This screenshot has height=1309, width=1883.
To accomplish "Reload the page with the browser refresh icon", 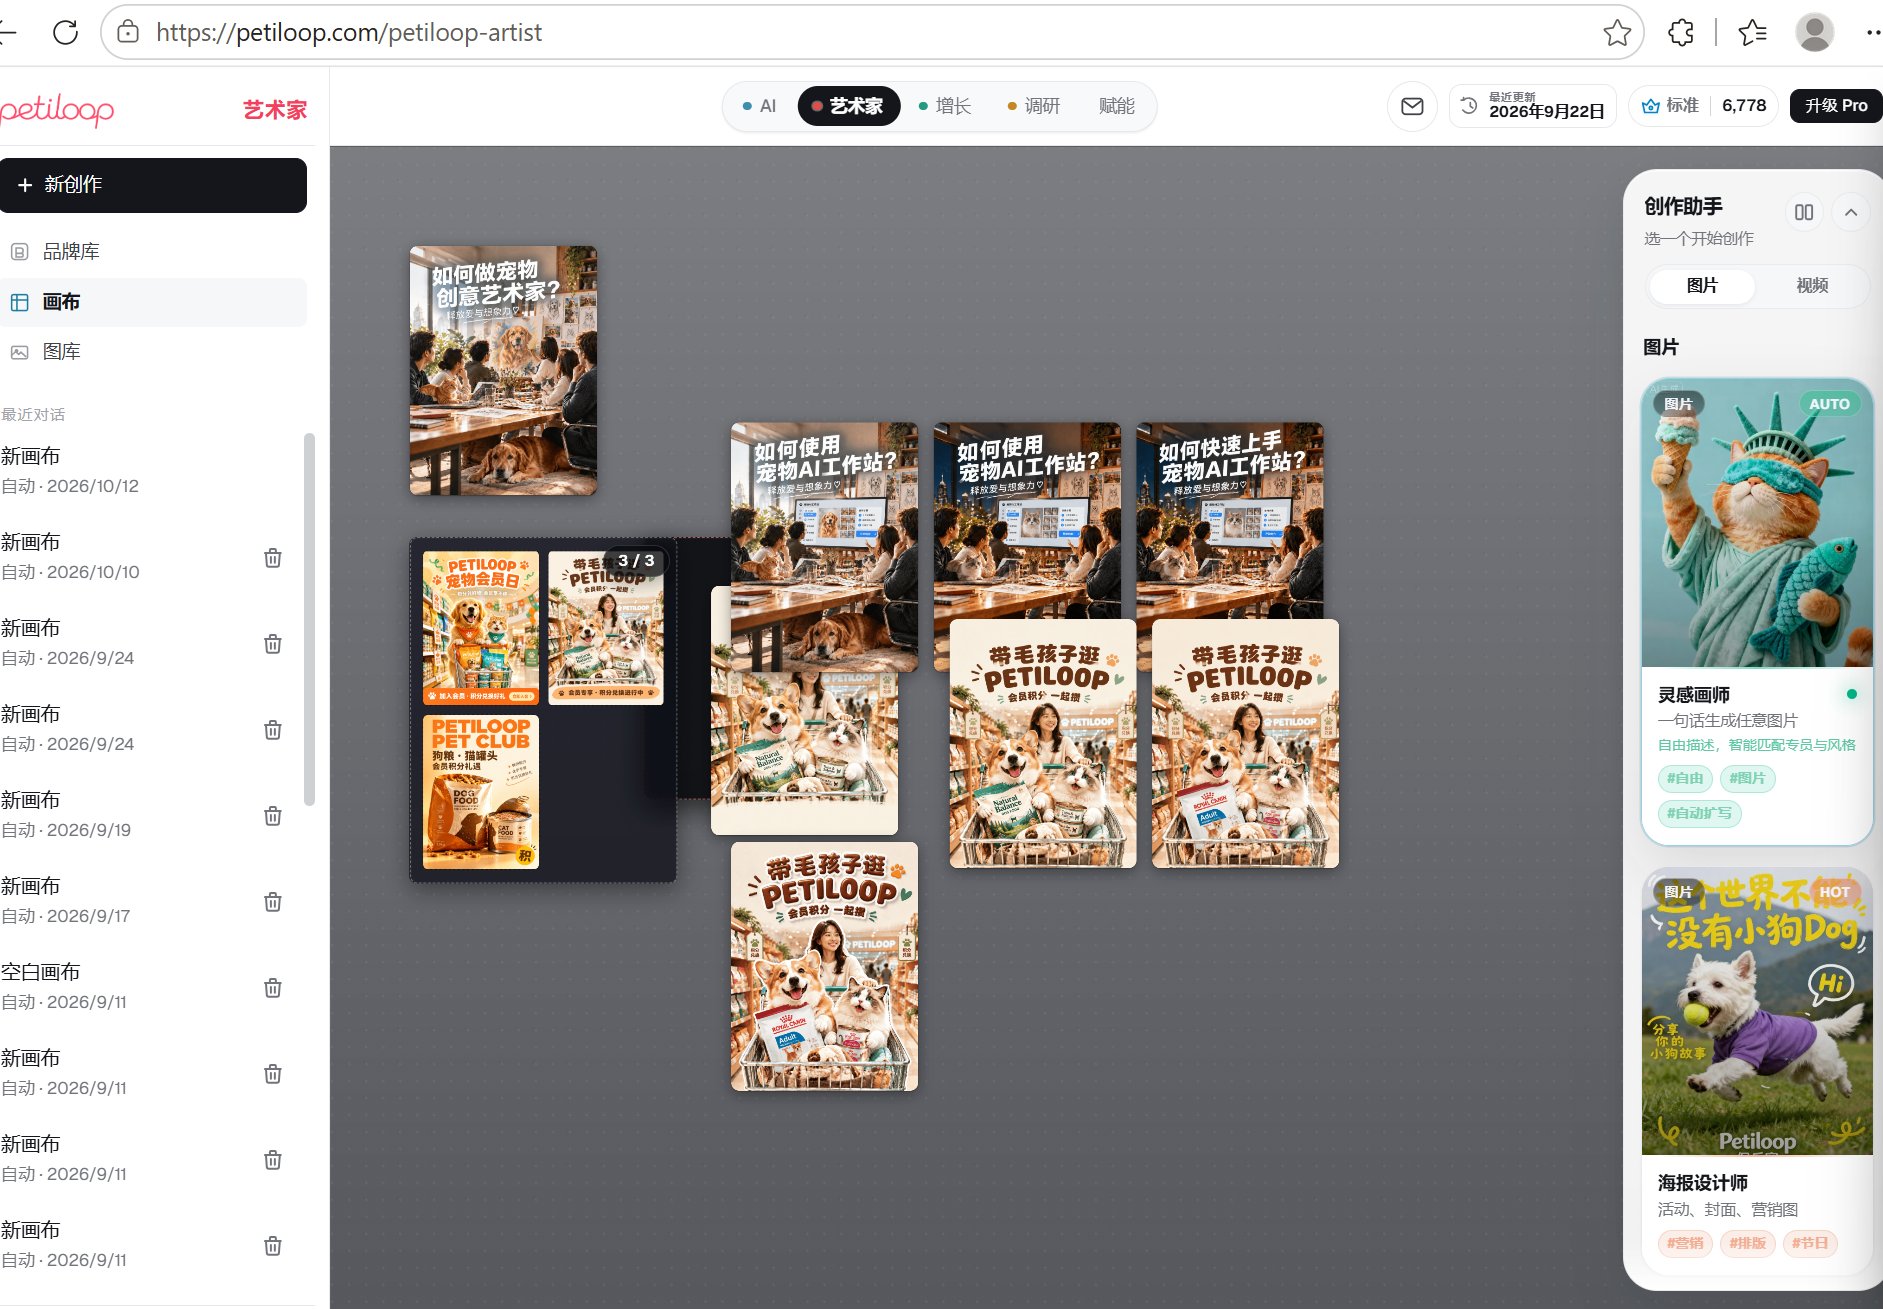I will tap(66, 32).
